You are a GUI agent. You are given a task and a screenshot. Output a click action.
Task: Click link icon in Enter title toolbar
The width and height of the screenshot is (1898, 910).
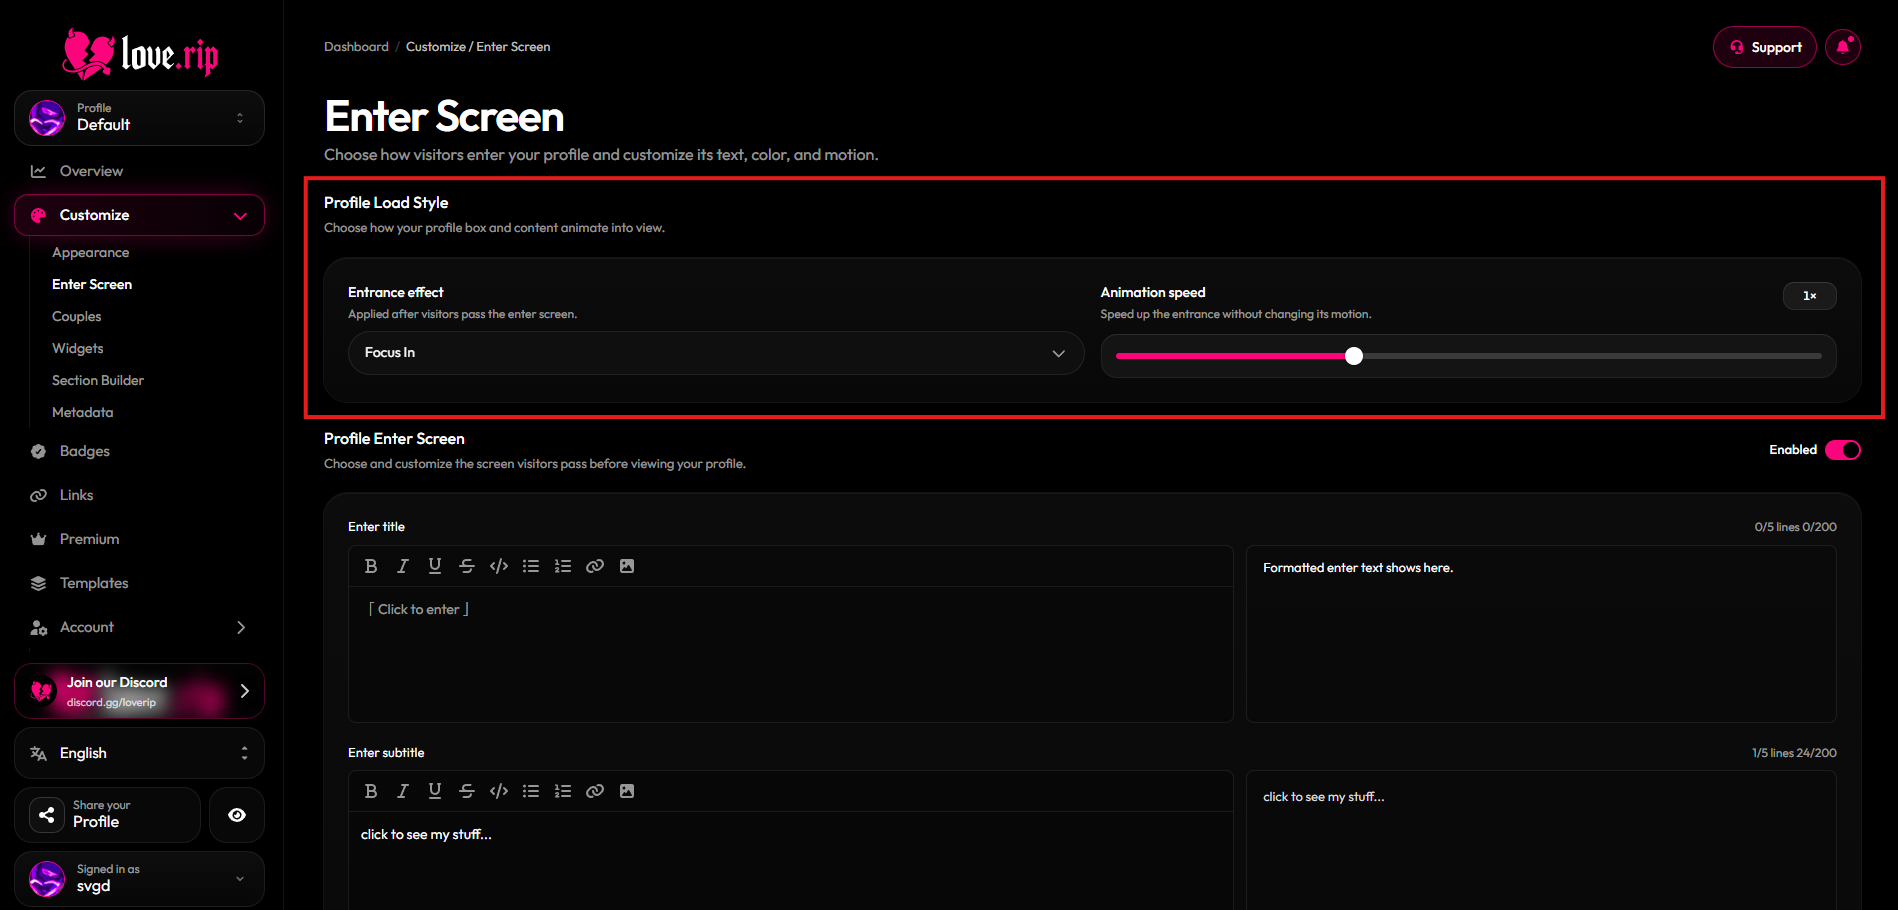pyautogui.click(x=595, y=566)
